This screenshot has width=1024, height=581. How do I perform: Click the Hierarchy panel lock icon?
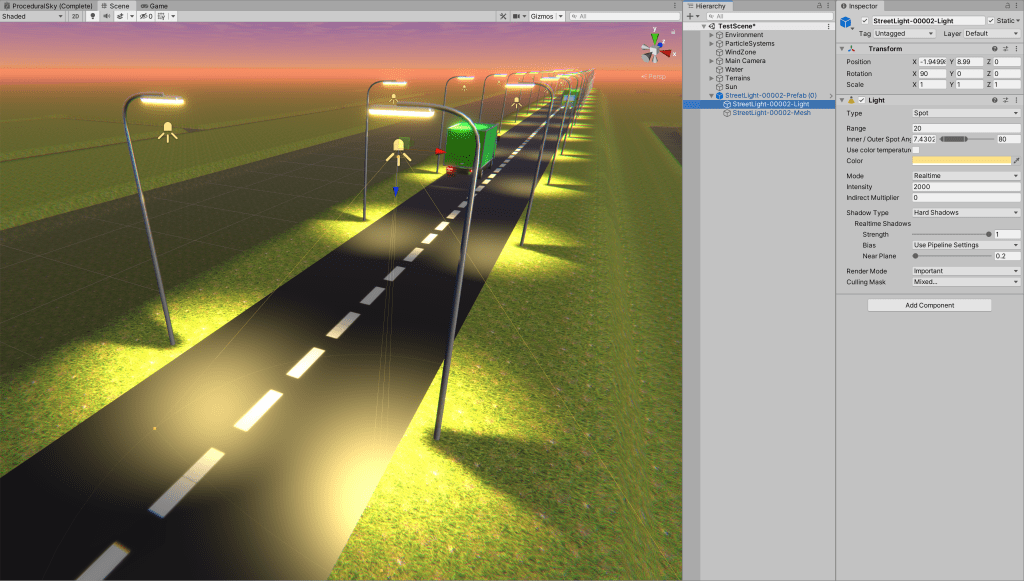[x=820, y=6]
